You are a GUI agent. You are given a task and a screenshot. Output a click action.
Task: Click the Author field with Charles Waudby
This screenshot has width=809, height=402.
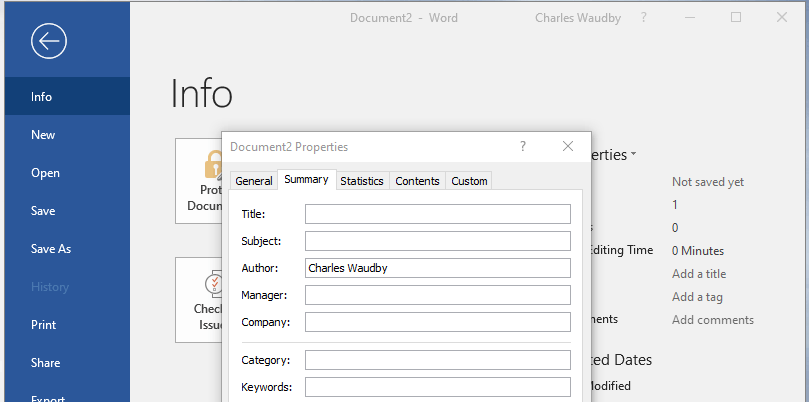[x=438, y=268]
